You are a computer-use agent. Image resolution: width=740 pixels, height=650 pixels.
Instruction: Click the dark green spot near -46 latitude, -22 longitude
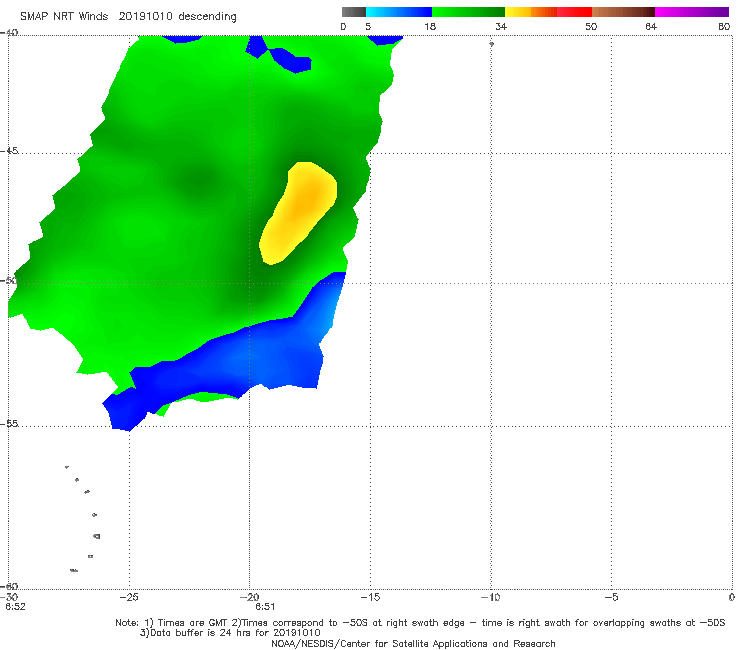[196, 179]
